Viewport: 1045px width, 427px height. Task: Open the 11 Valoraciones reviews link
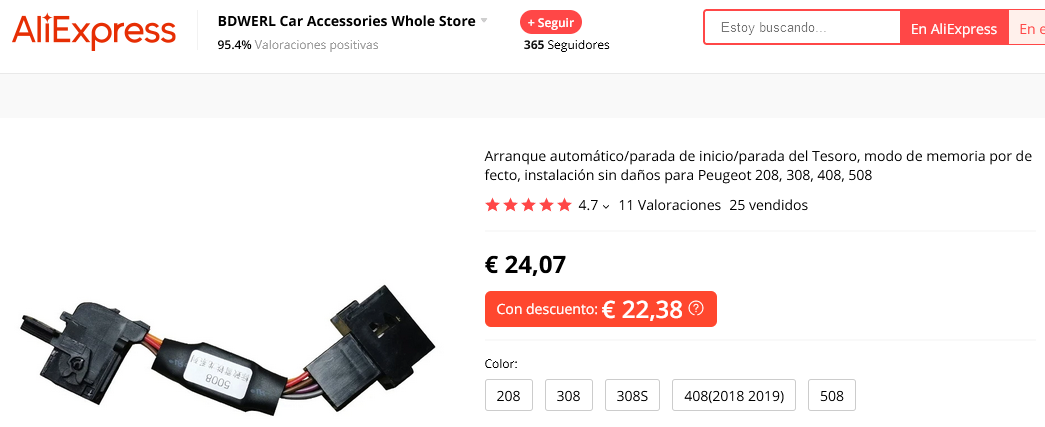(670, 205)
